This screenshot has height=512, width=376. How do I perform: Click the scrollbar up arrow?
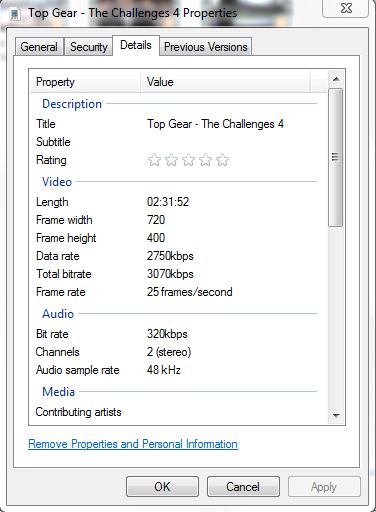(336, 79)
